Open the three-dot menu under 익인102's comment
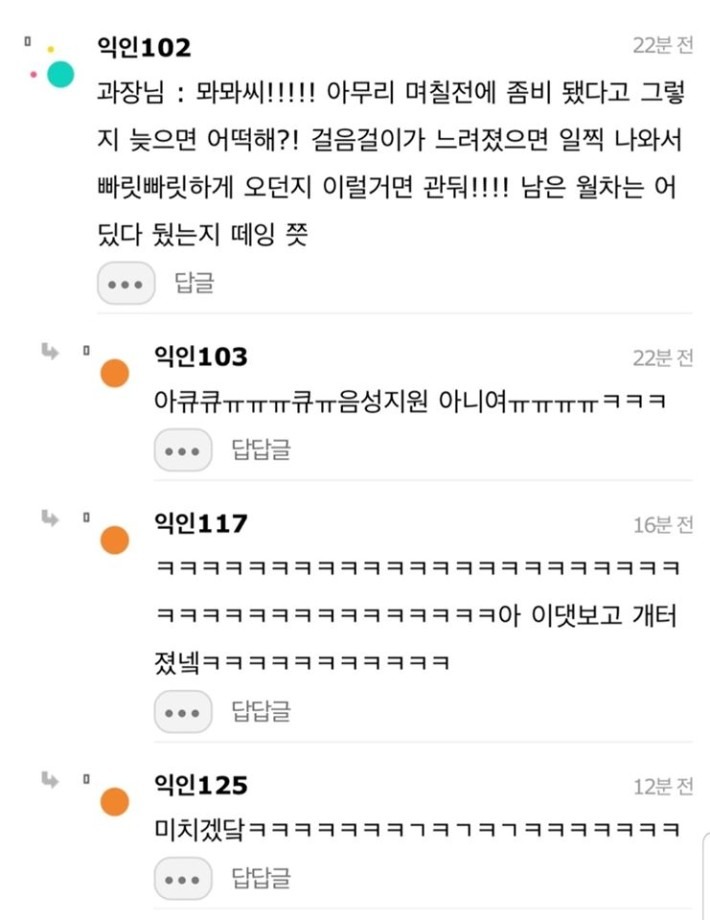 [126, 283]
